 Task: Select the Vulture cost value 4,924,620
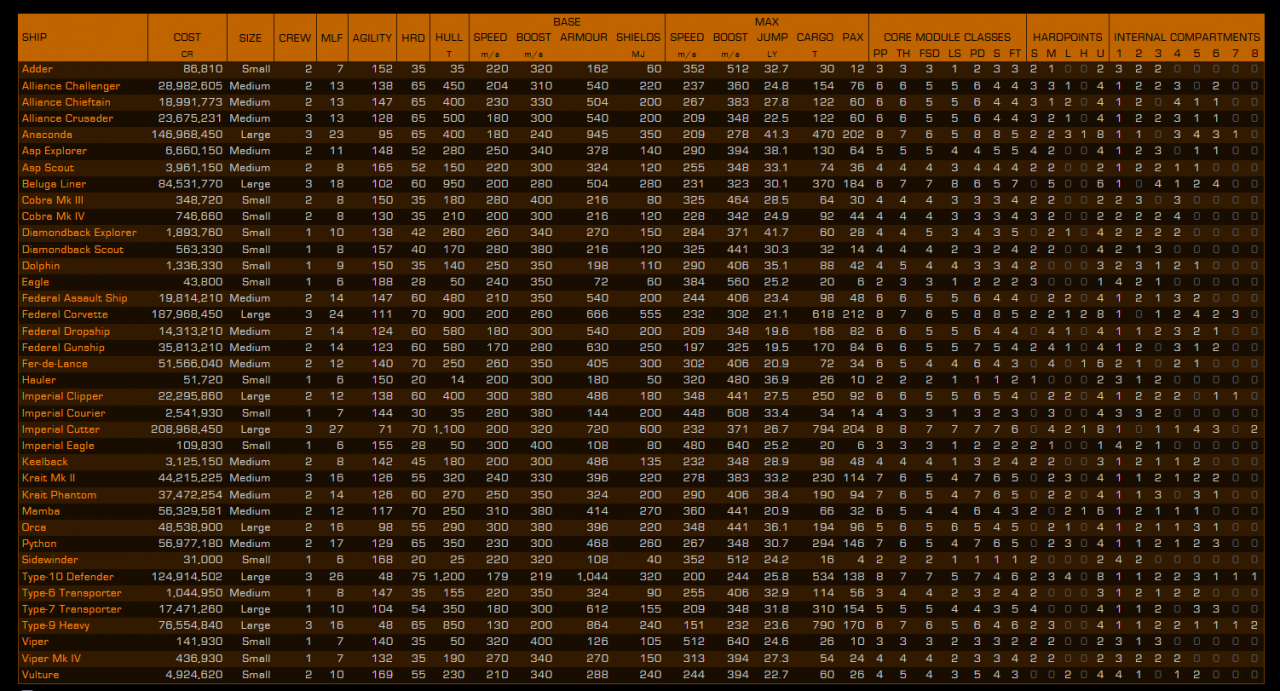tap(194, 674)
